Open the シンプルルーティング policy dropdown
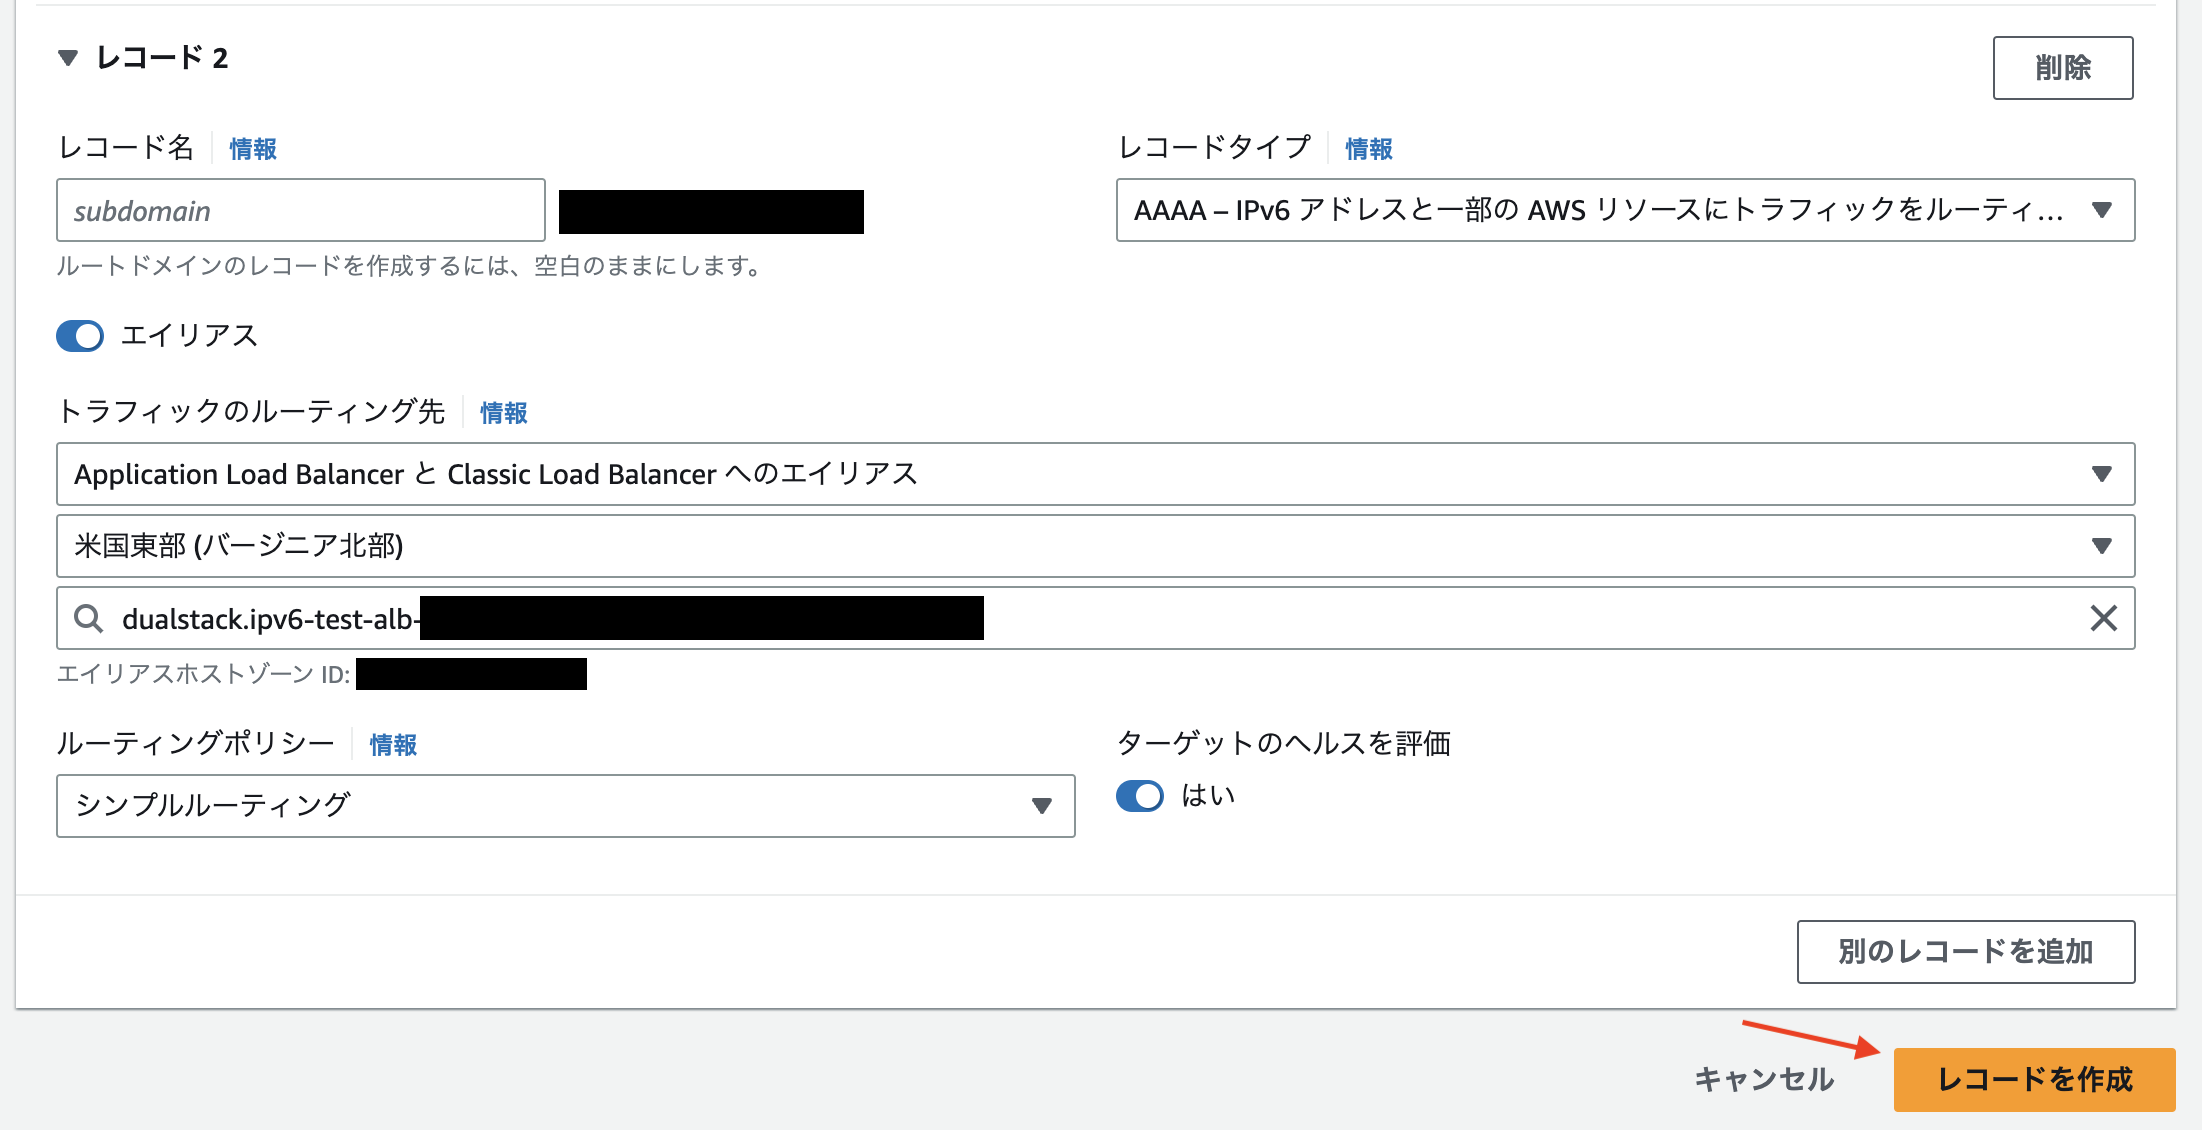 [566, 806]
